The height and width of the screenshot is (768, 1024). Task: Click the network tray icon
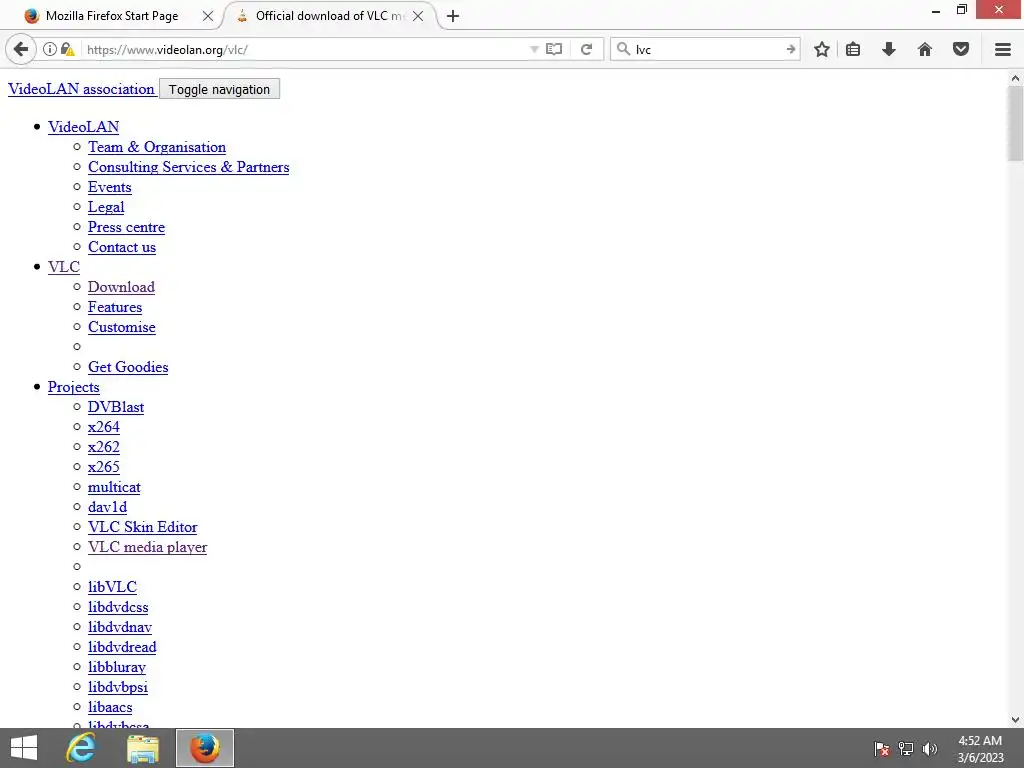point(906,748)
